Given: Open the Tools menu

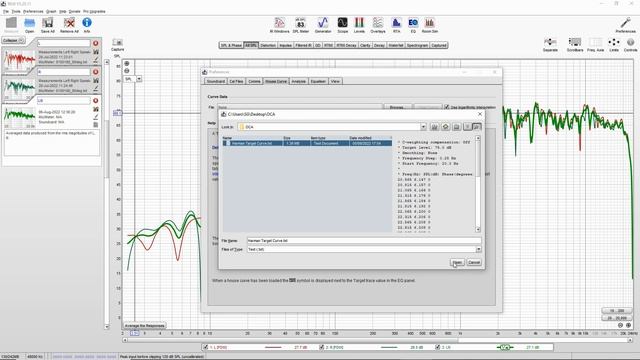Looking at the screenshot, I should 16,11.
